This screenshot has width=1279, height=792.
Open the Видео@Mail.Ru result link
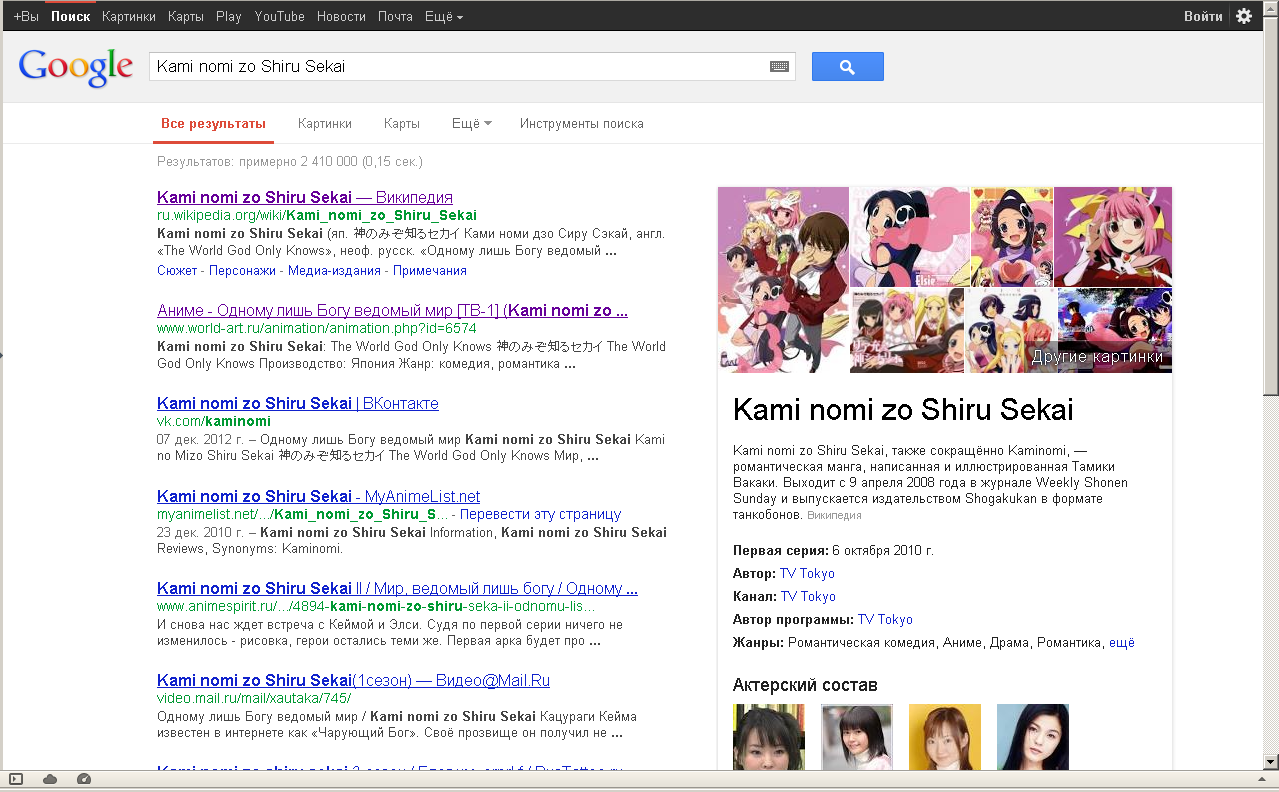point(353,681)
